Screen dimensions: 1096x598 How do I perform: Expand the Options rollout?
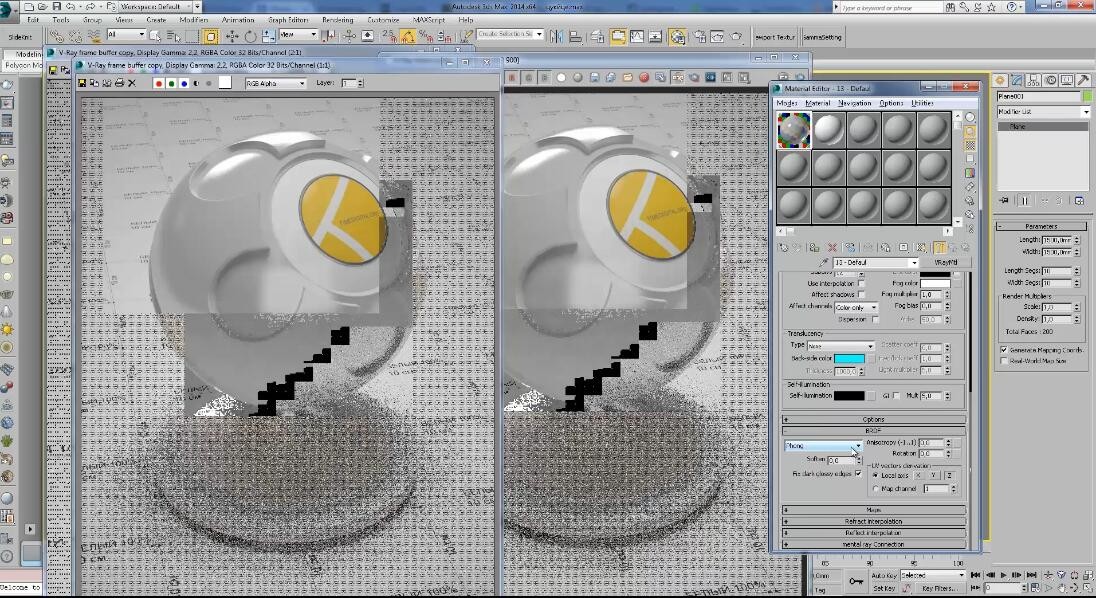click(874, 420)
